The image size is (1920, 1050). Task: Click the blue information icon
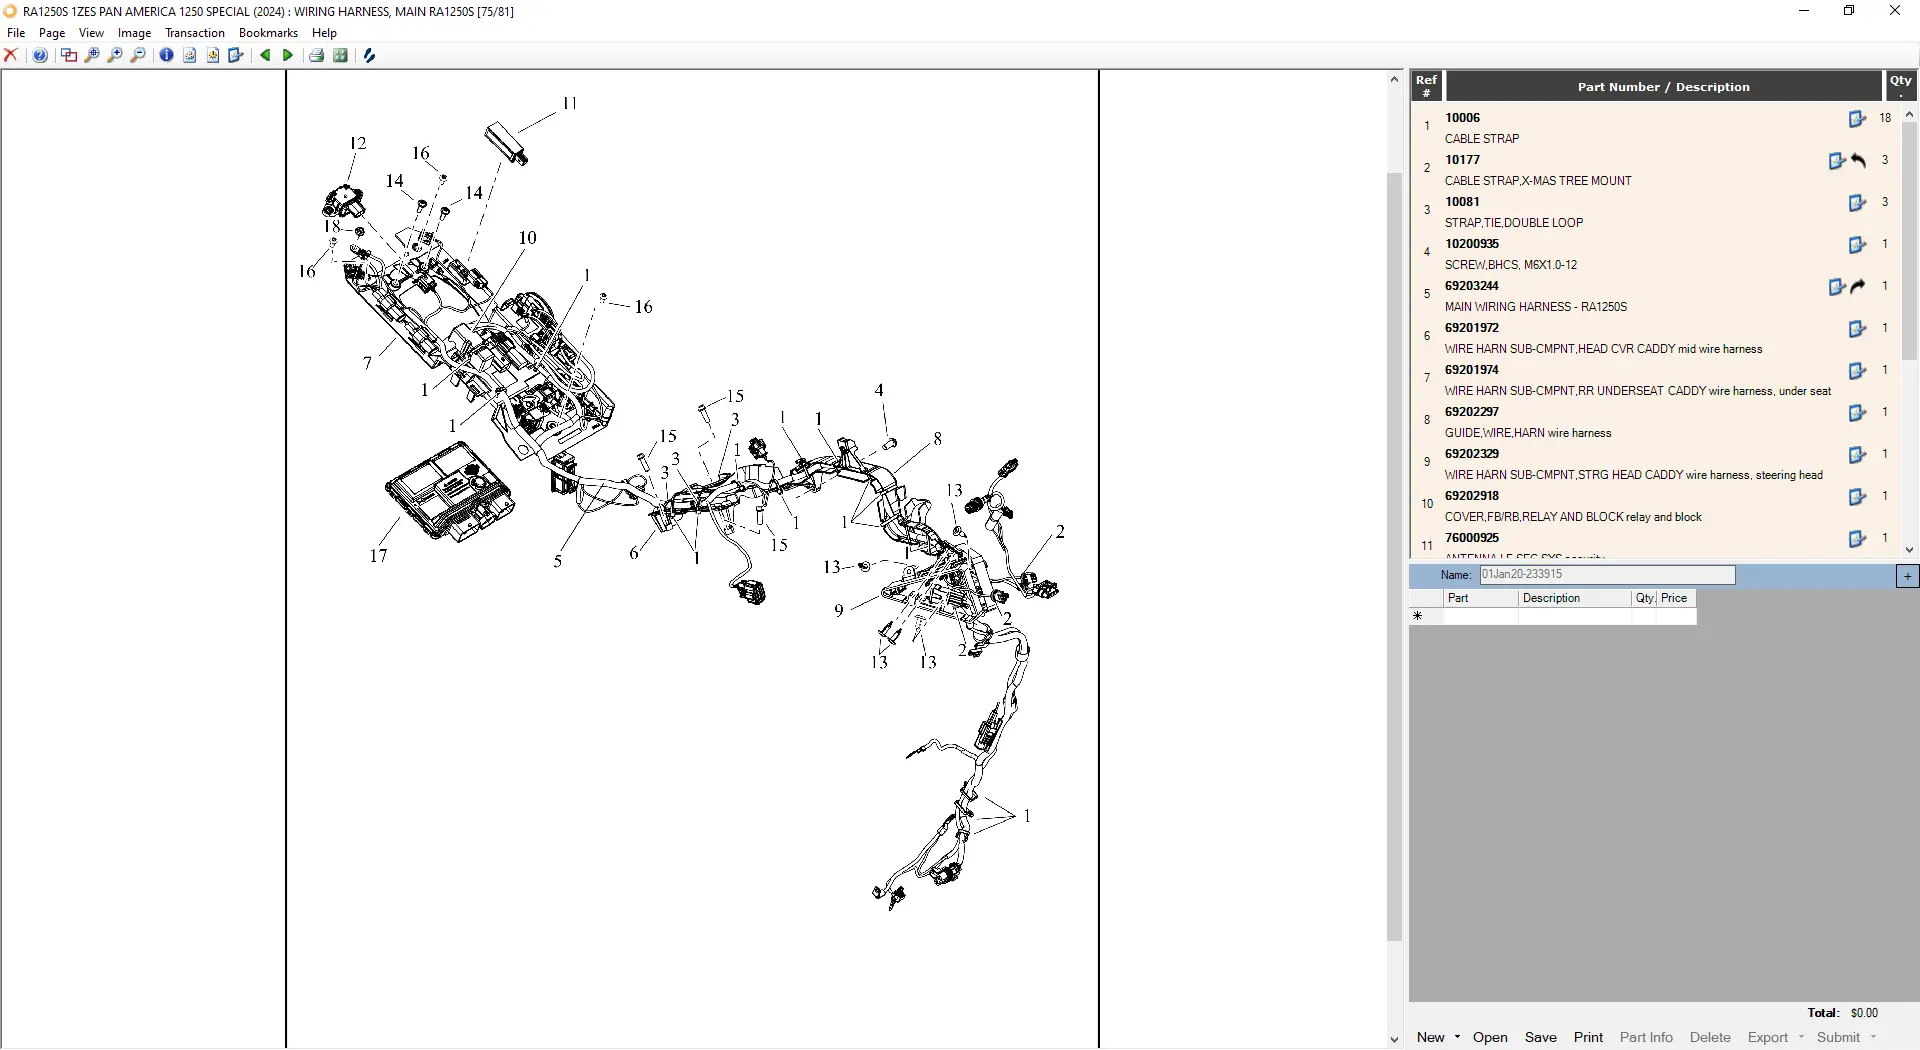click(166, 56)
